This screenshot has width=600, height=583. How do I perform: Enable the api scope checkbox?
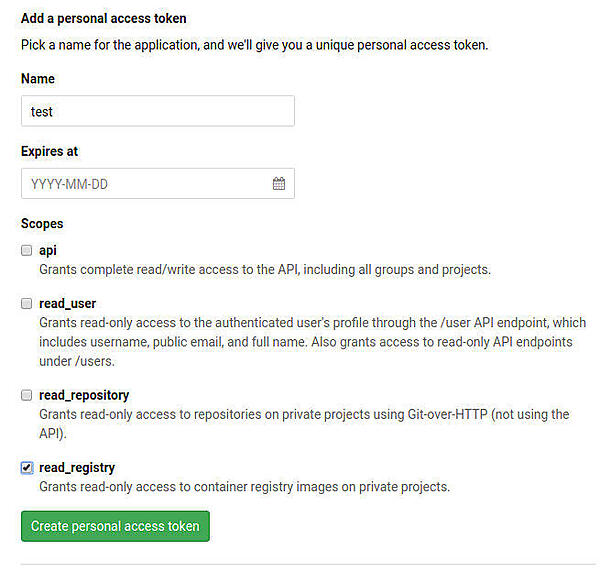click(x=27, y=251)
